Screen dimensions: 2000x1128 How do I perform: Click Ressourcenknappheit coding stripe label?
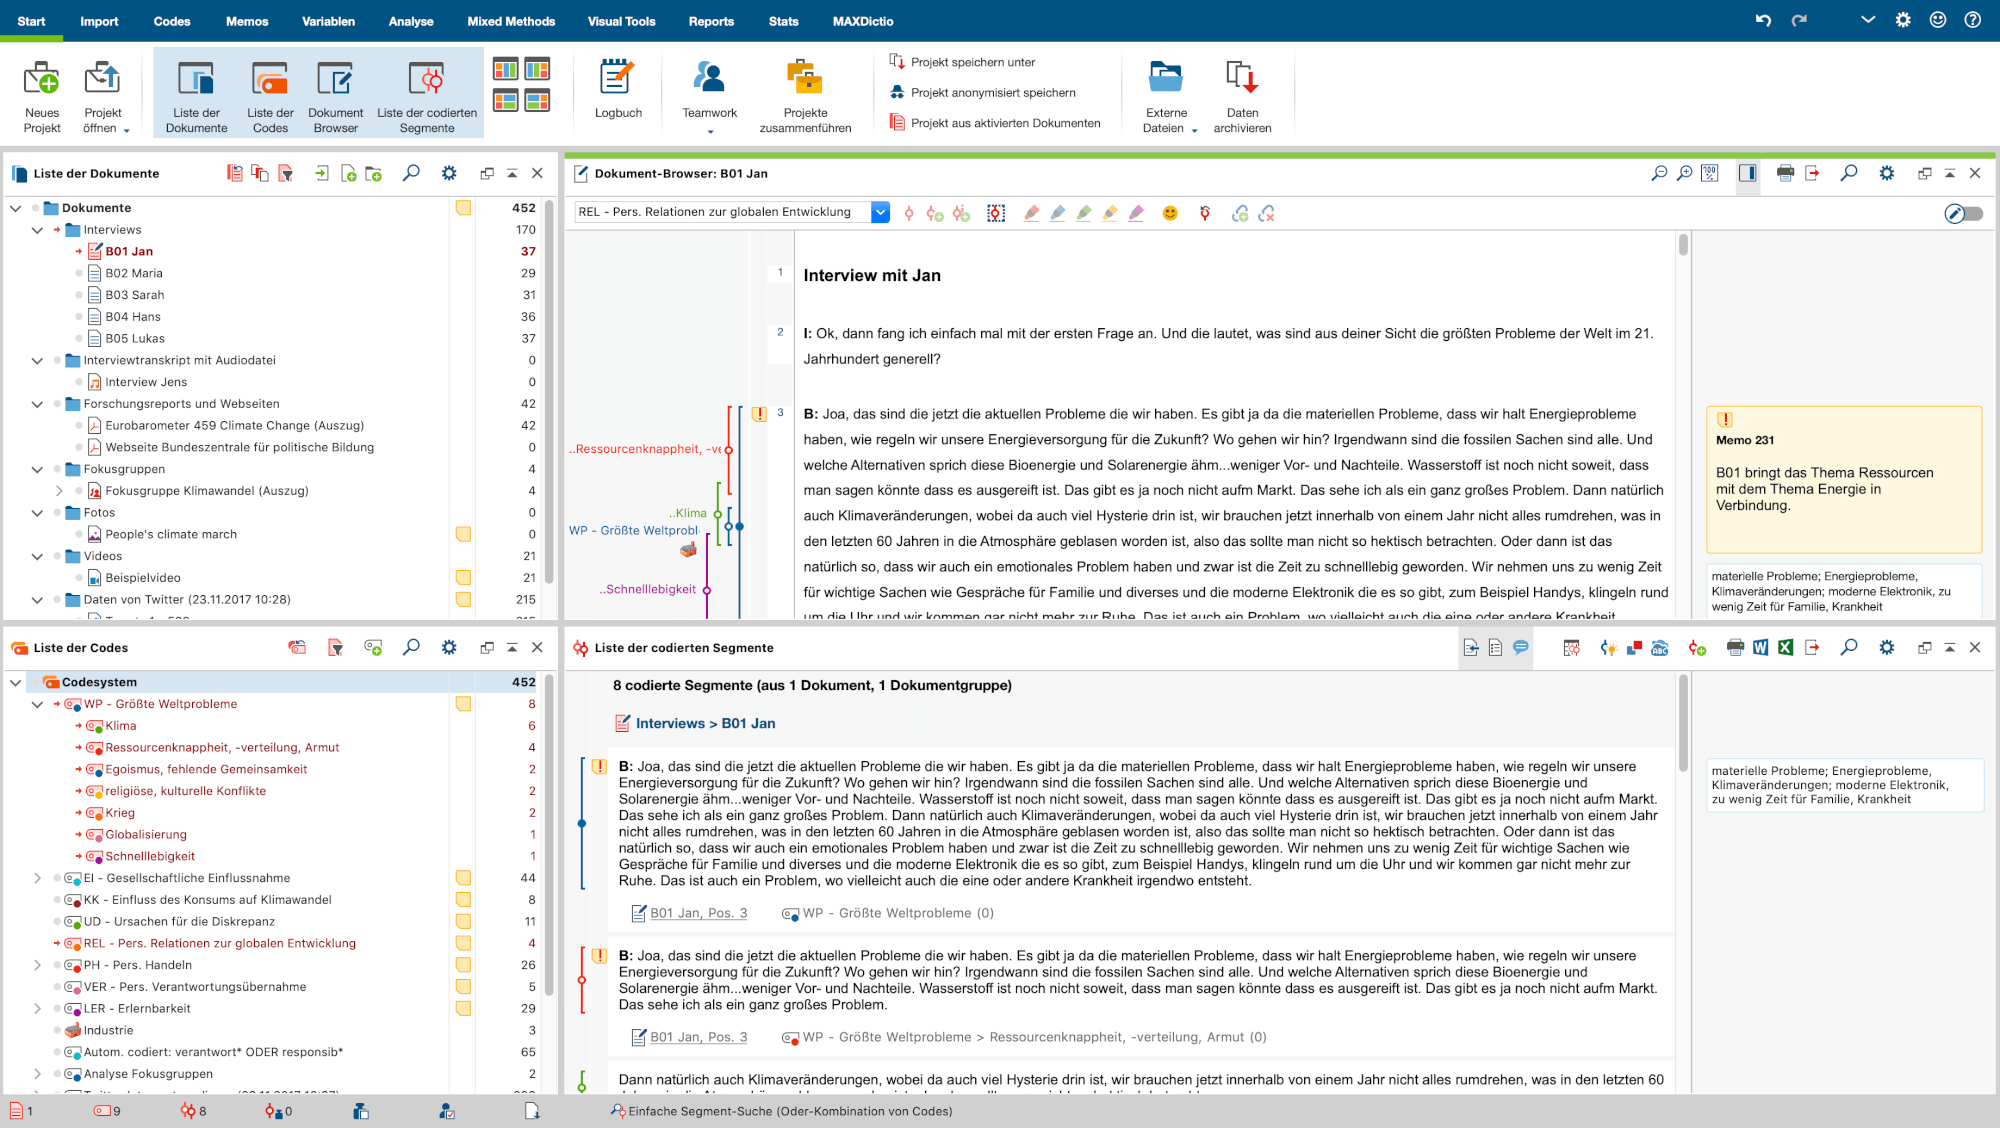point(645,449)
